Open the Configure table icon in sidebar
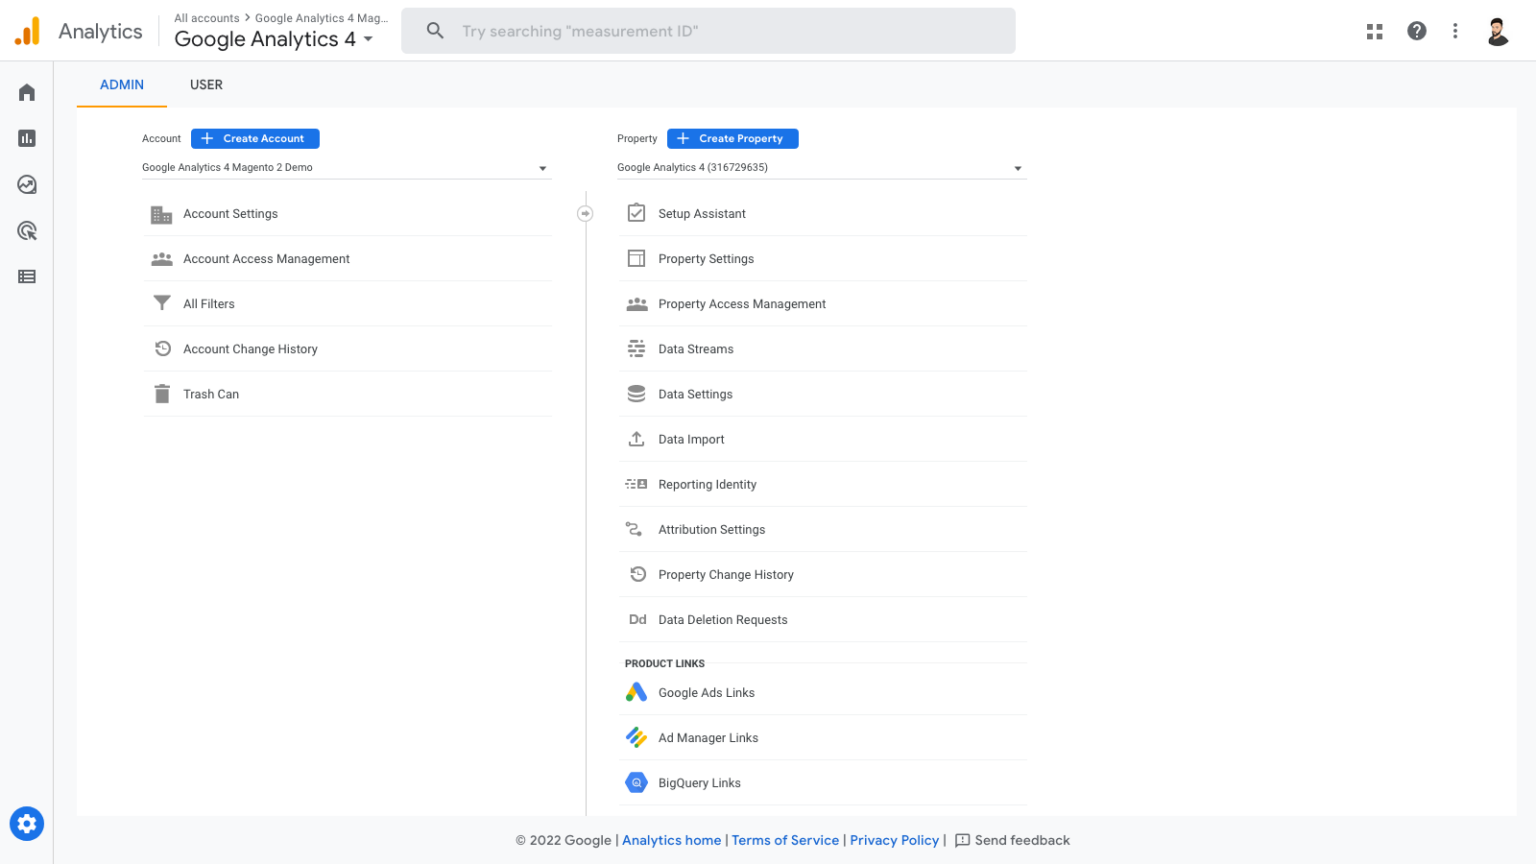Screen dimensions: 1536x864 pyautogui.click(x=27, y=277)
